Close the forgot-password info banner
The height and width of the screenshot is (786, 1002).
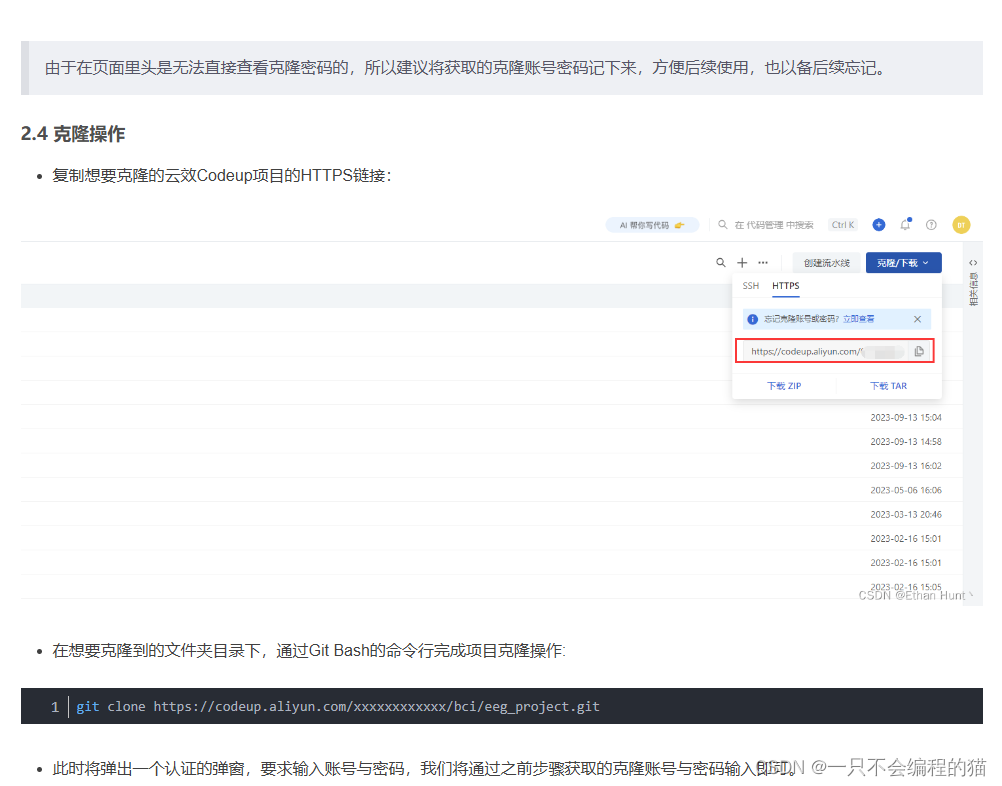click(917, 319)
